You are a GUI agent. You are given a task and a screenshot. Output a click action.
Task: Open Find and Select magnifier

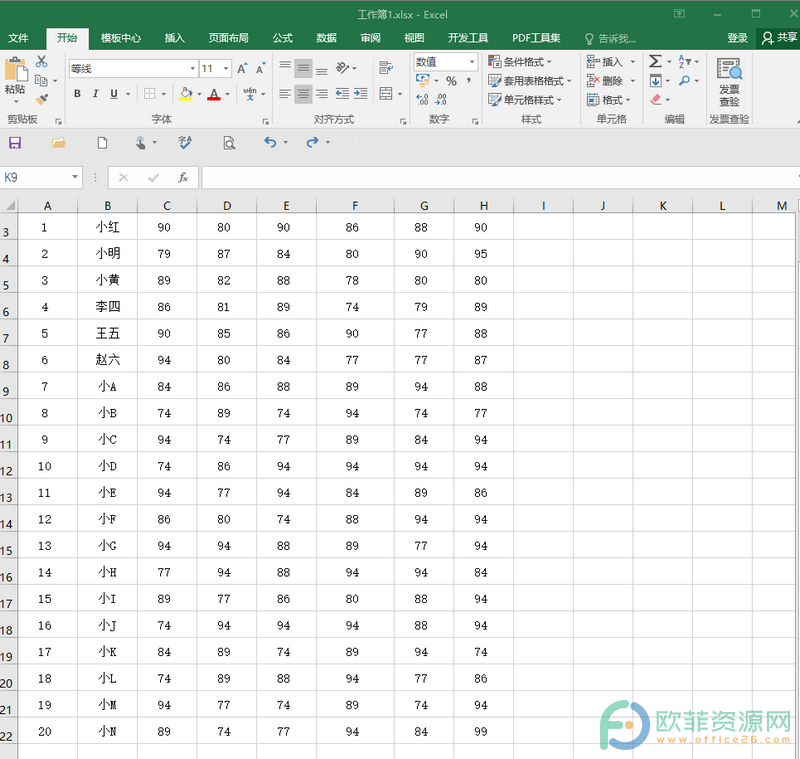pyautogui.click(x=685, y=81)
